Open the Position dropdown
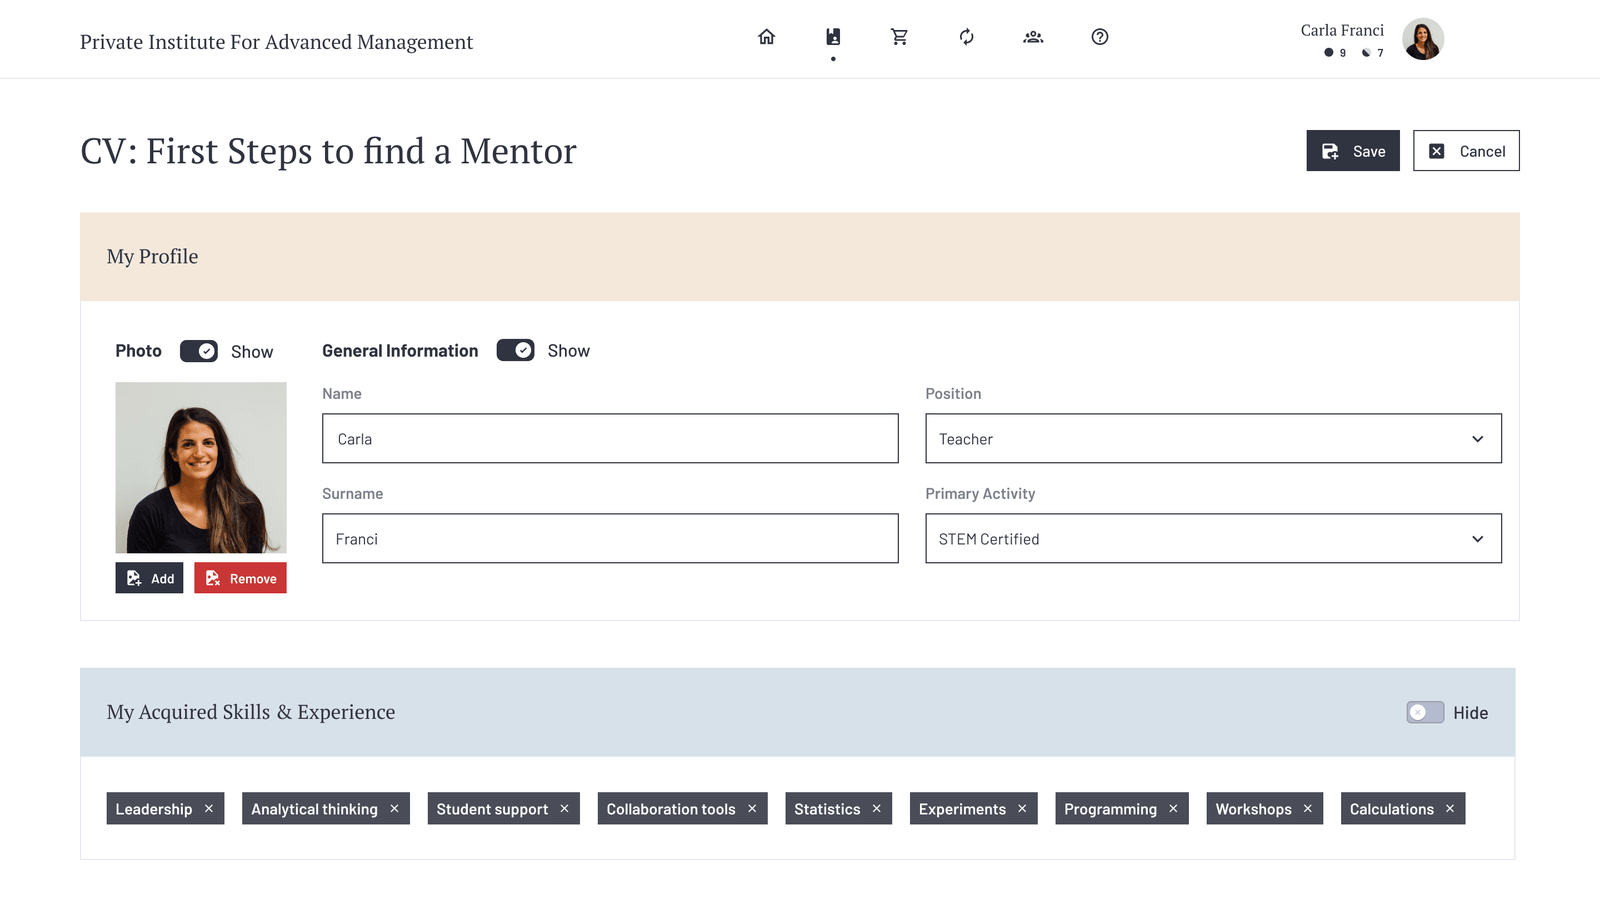Viewport: 1600px width, 900px height. [1212, 439]
